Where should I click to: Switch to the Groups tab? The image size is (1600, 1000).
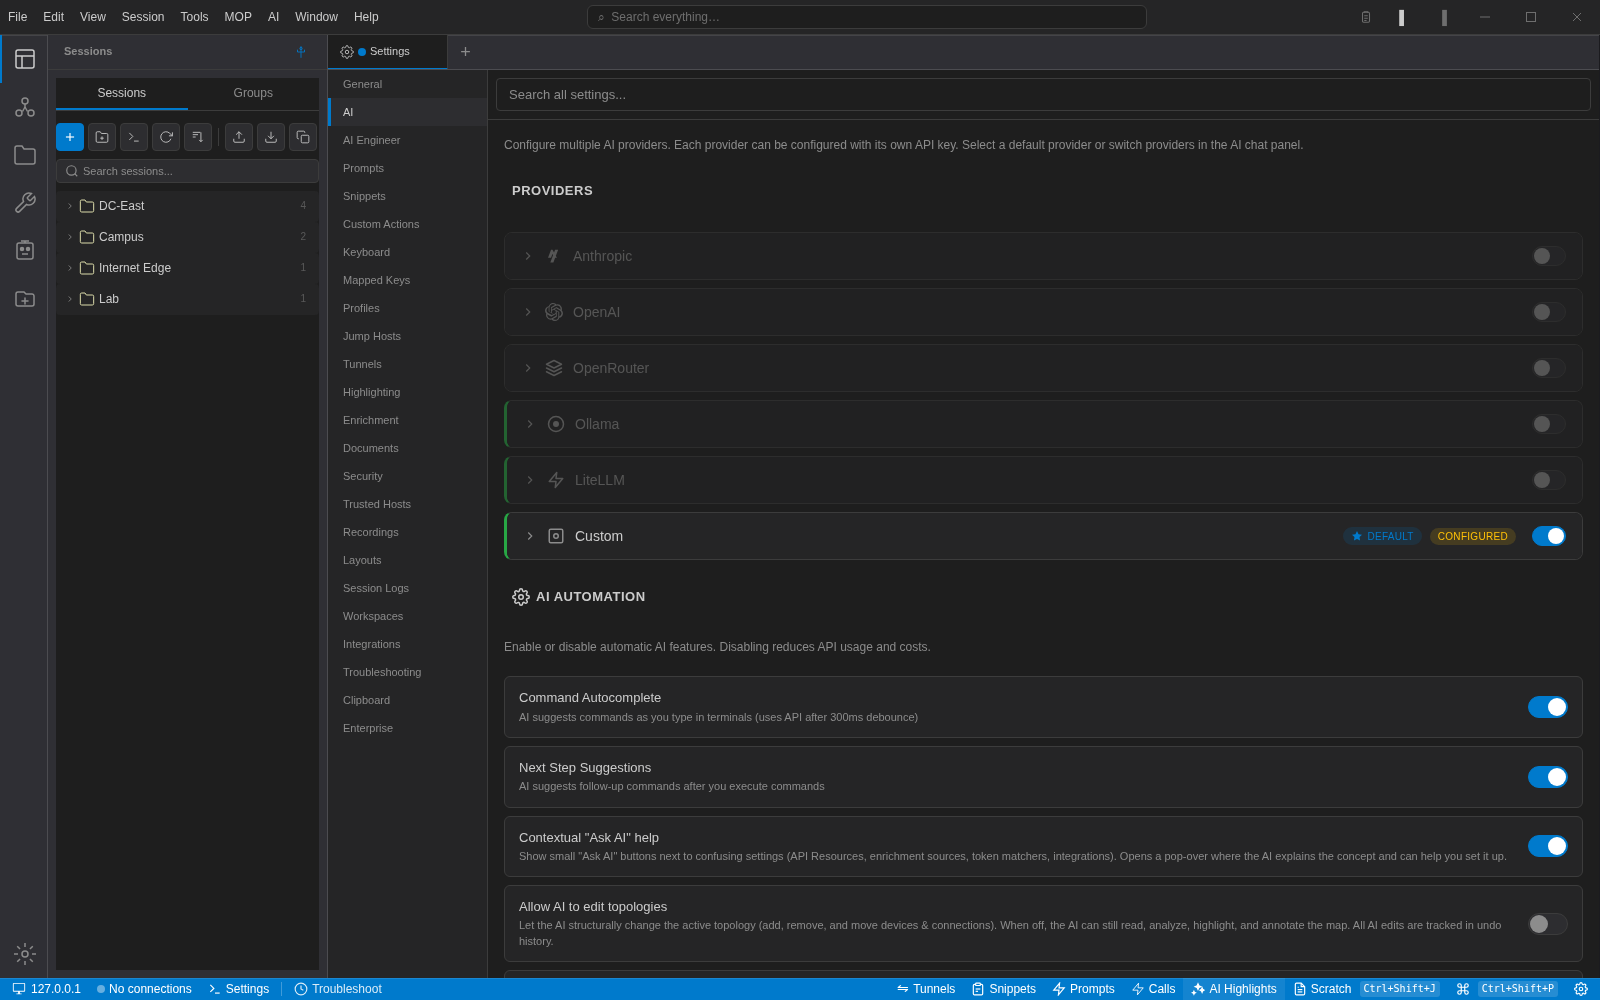(253, 93)
